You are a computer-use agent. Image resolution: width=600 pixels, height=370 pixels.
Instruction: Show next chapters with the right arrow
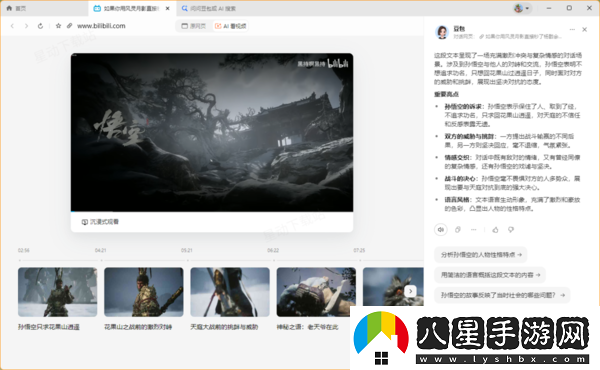click(x=410, y=291)
